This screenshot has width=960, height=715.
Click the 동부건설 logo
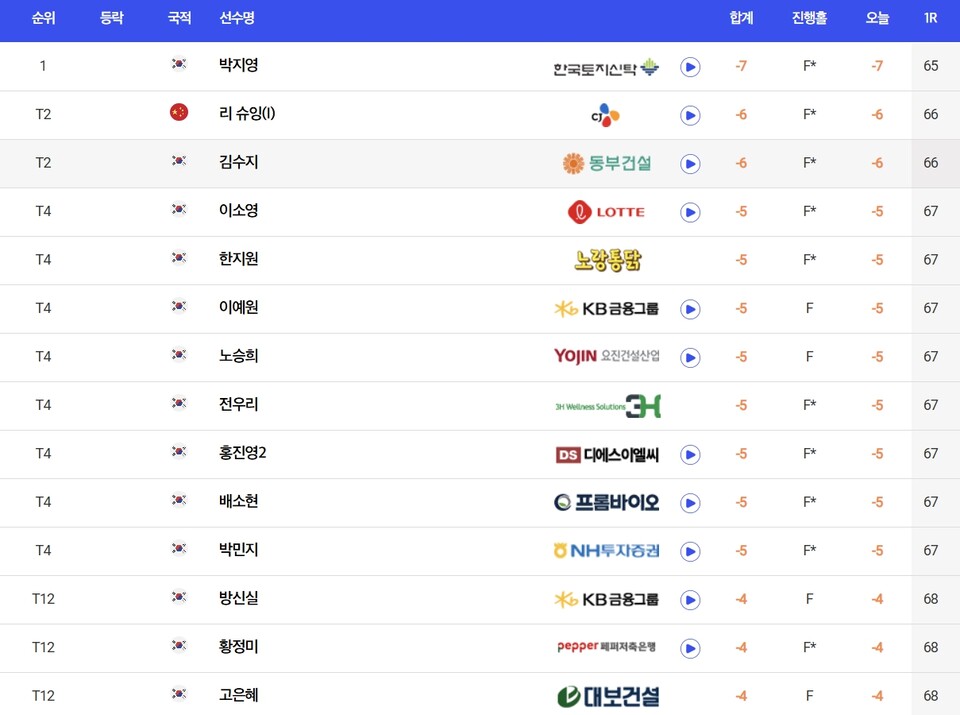coord(606,163)
